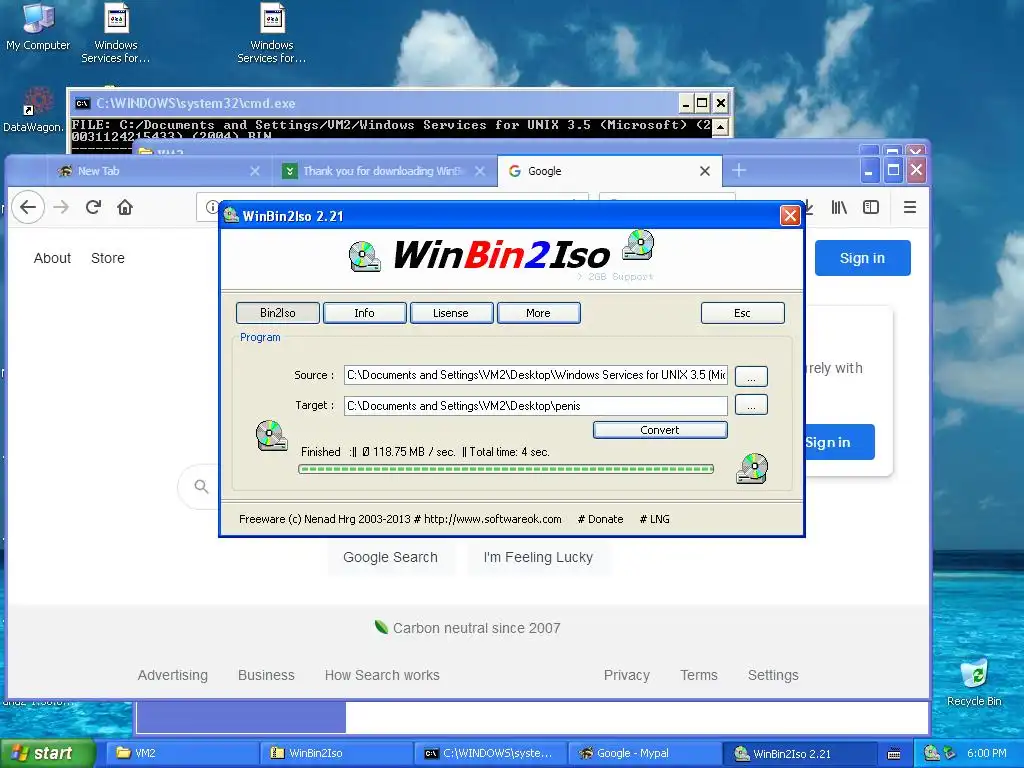
Task: Select the first Windows Services for… desktop file
Action: (x=116, y=33)
